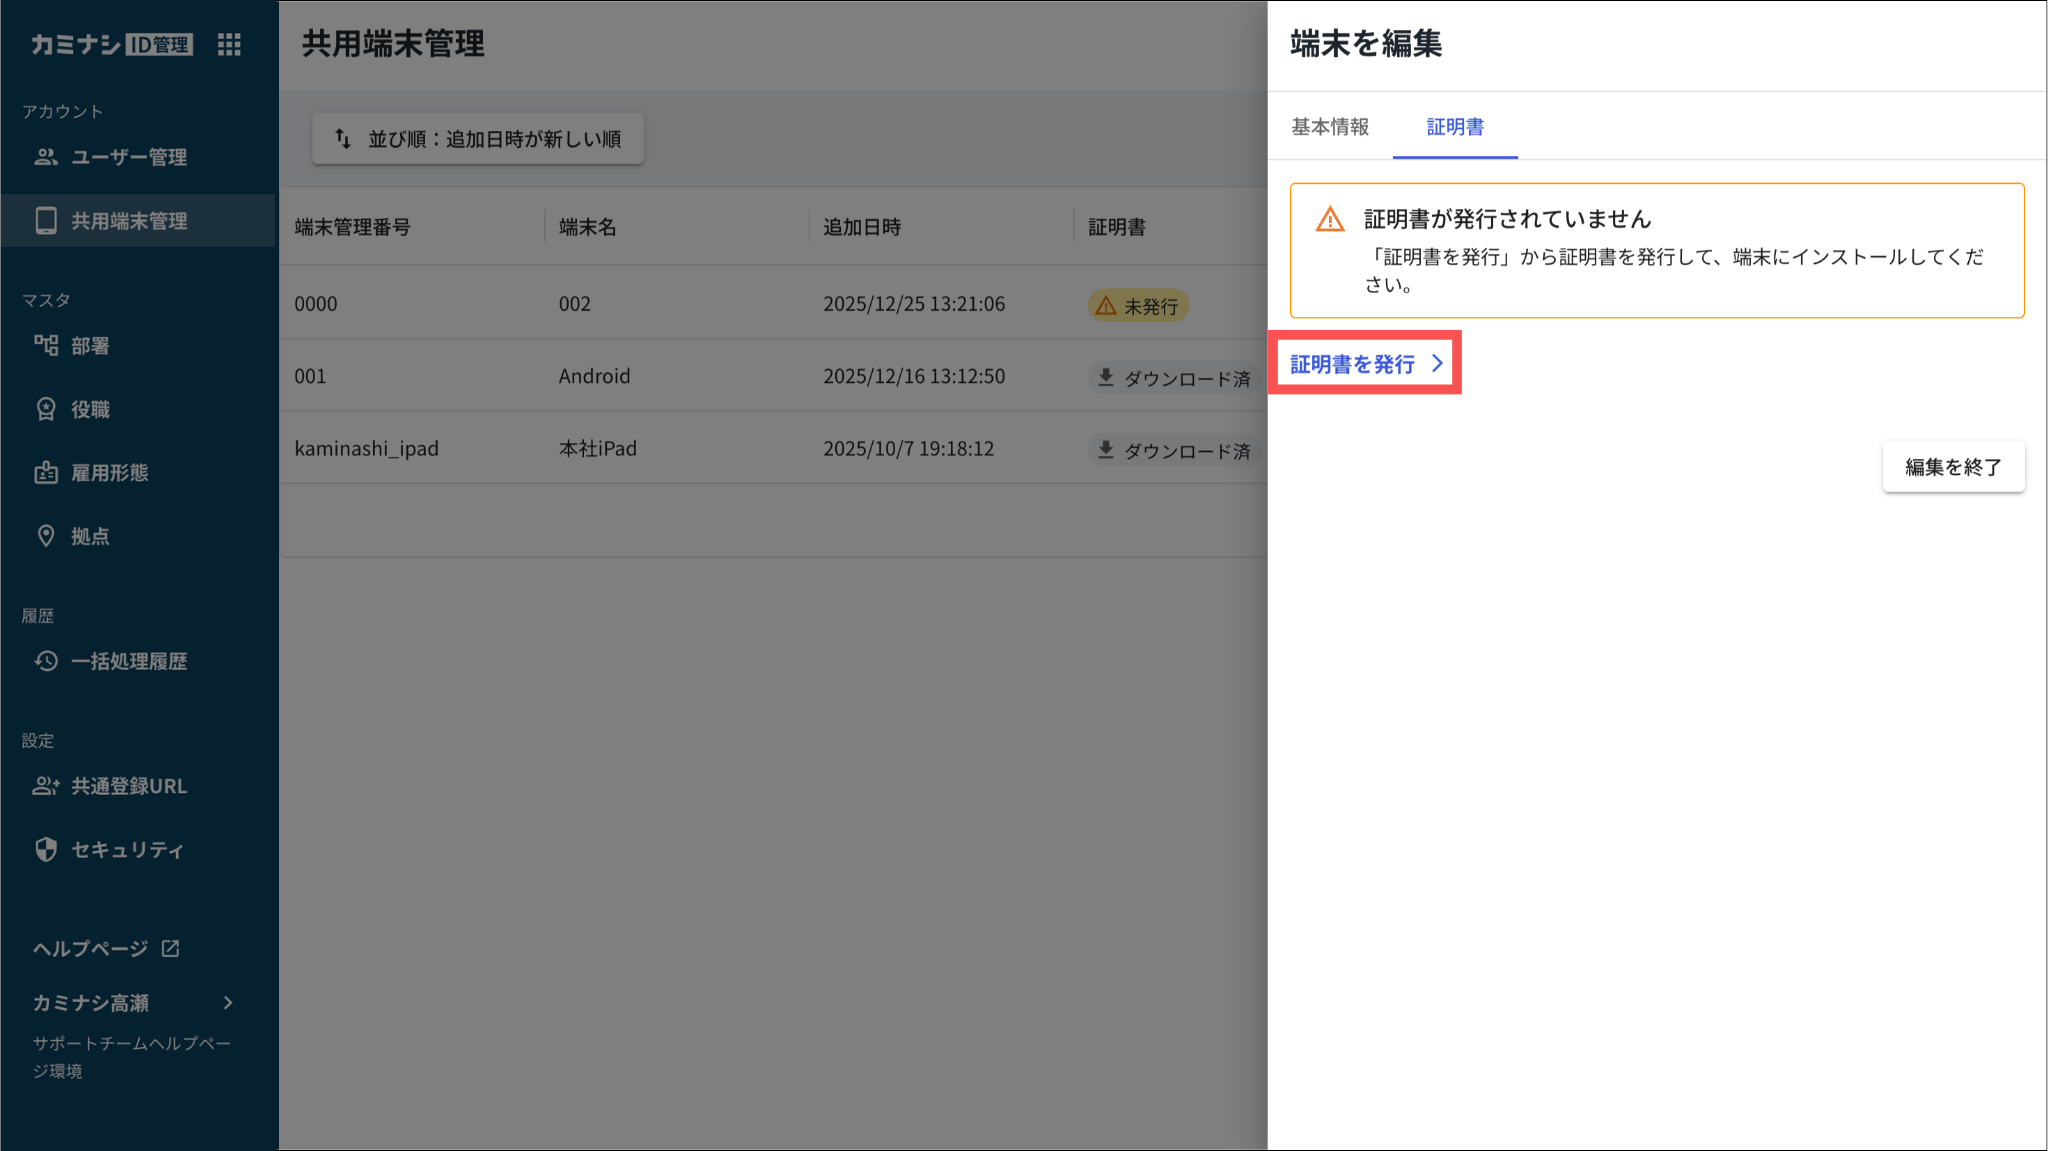Select the kaminashi_ipad device row
The width and height of the screenshot is (2048, 1151).
point(366,449)
